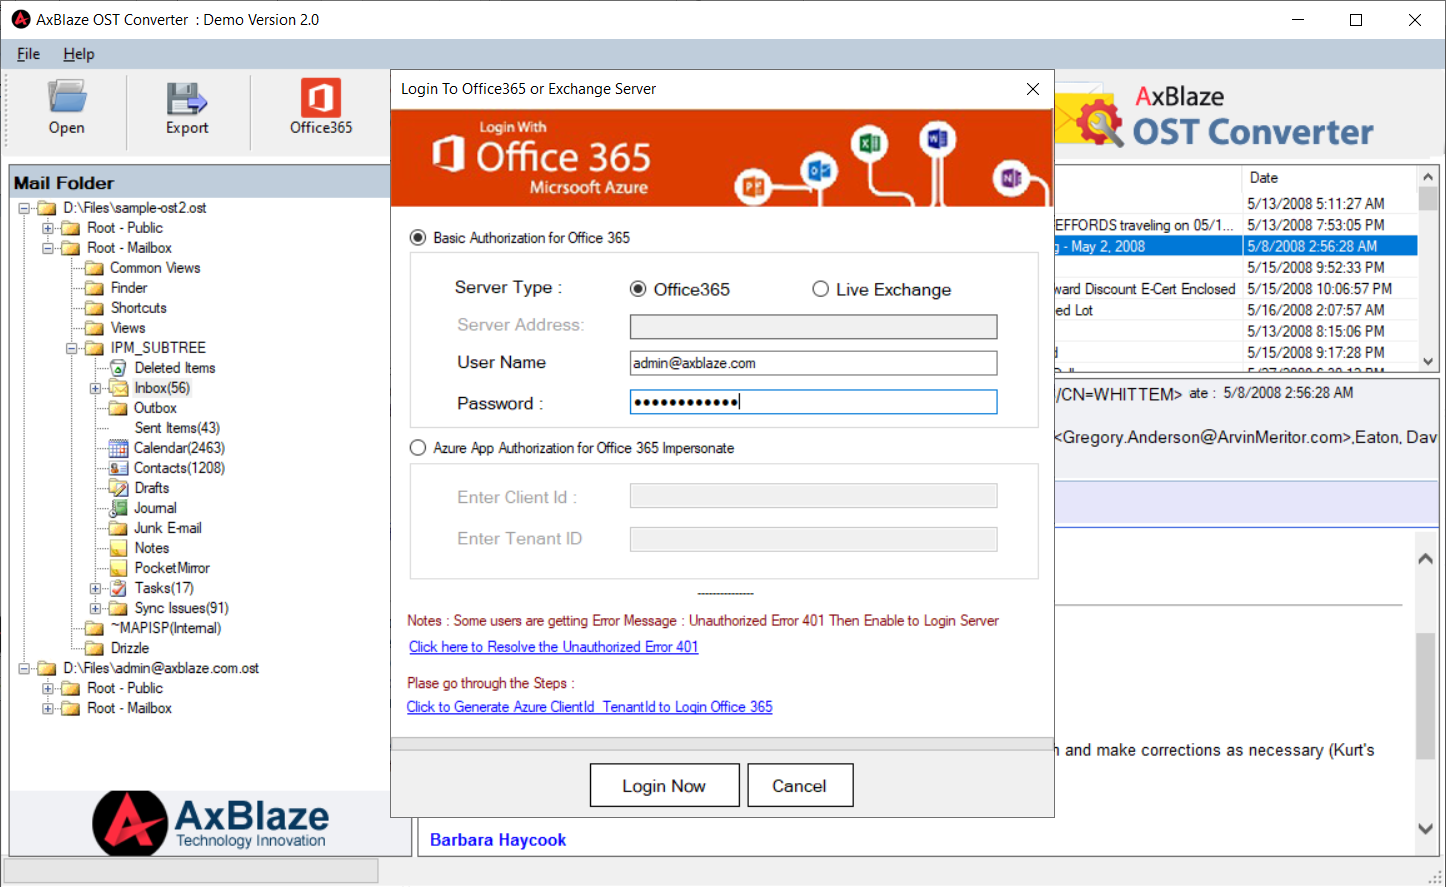The height and width of the screenshot is (887, 1446).
Task: Expand the Tasks(17) node
Action: pos(96,588)
